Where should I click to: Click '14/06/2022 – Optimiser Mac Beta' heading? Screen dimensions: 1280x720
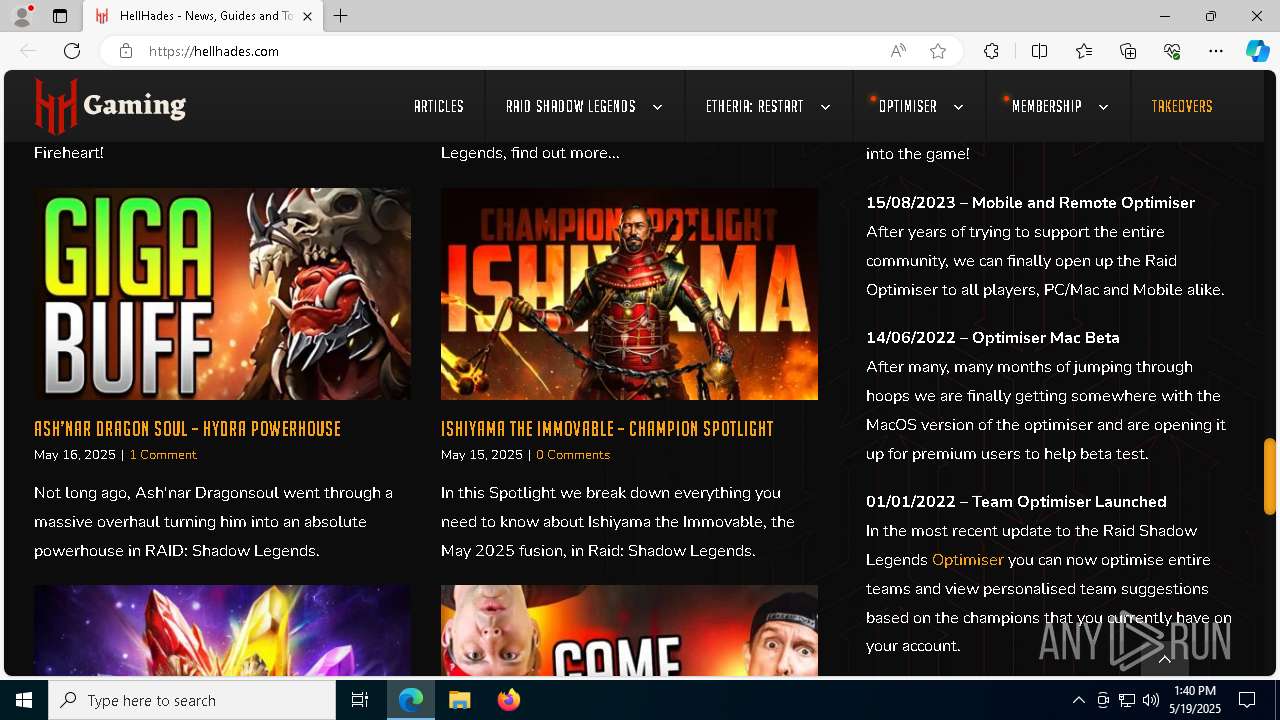pyautogui.click(x=993, y=338)
